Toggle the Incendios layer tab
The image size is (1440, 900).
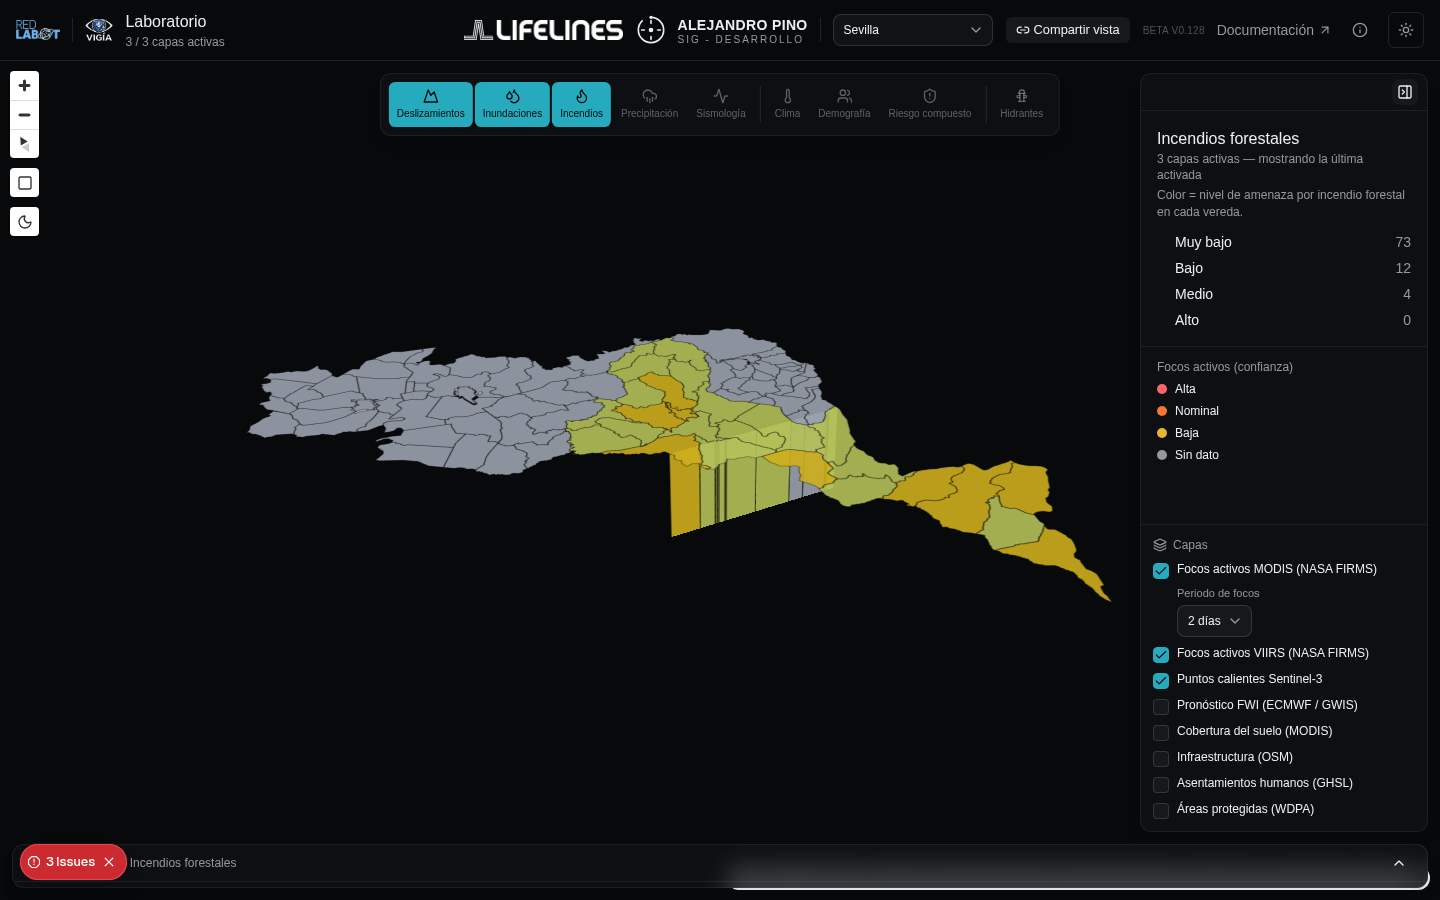pos(581,104)
